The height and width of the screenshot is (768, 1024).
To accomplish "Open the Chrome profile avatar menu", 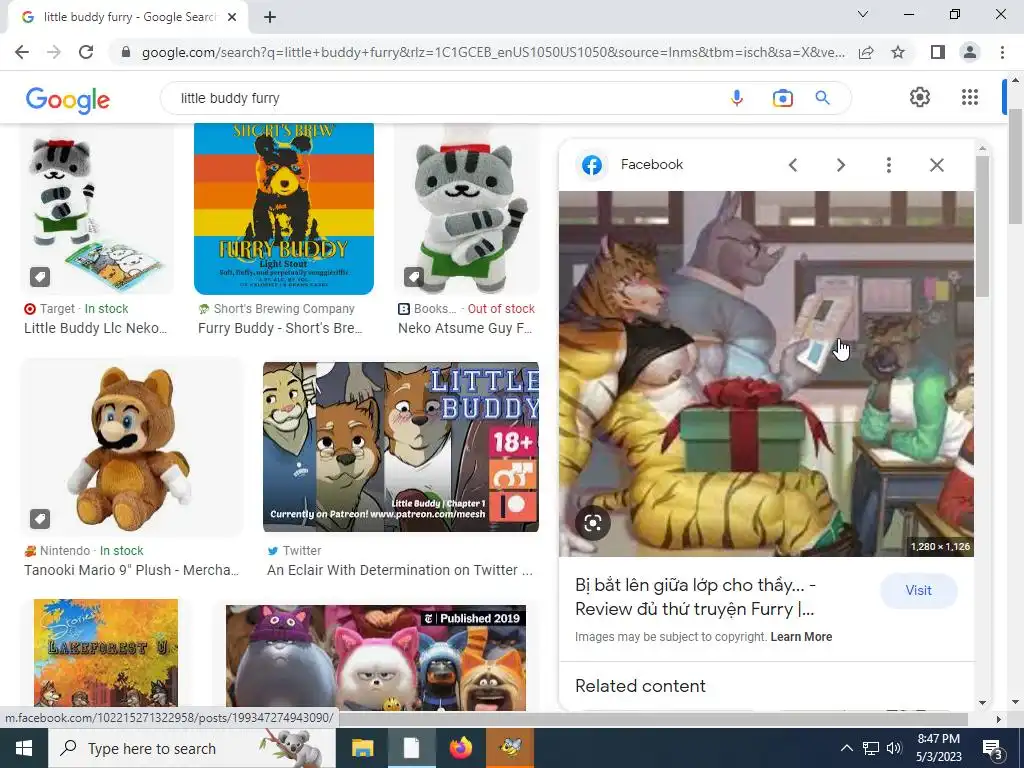I will click(970, 52).
